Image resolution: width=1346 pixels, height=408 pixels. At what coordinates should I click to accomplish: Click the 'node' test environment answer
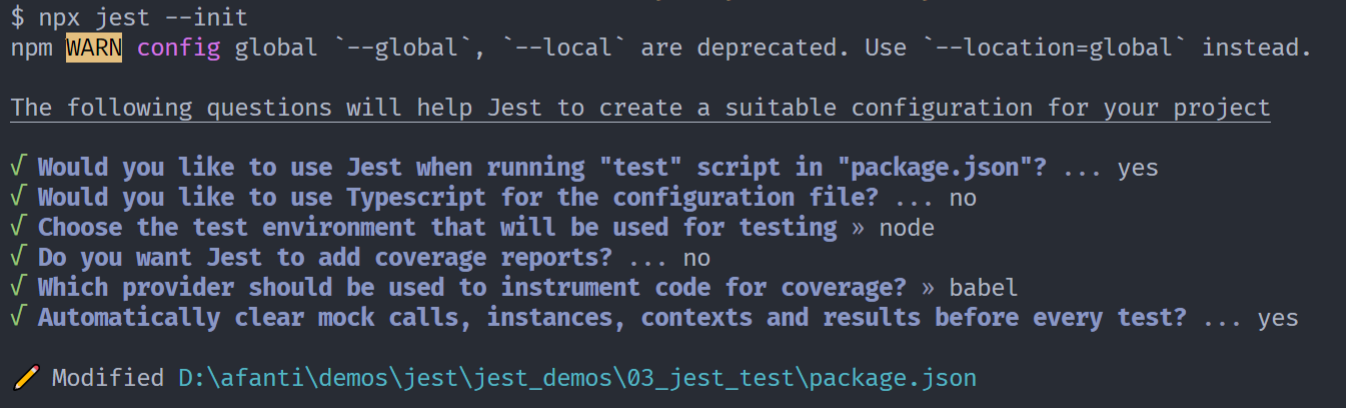pos(907,228)
